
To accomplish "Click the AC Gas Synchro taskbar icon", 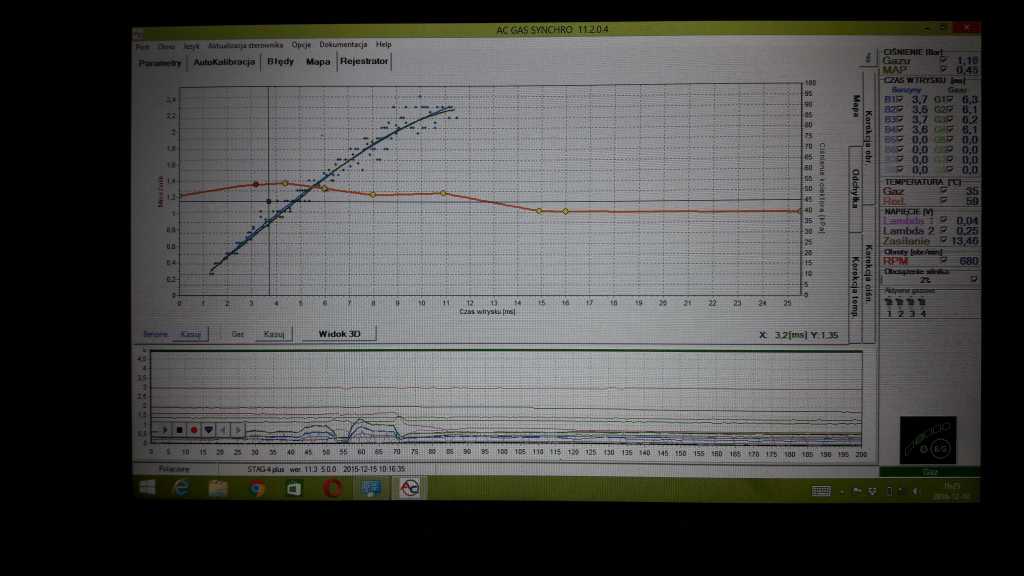I will 408,488.
